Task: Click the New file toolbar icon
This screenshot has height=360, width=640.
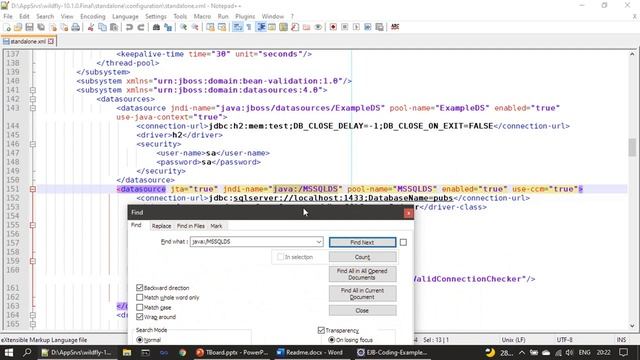Action: [7, 27]
